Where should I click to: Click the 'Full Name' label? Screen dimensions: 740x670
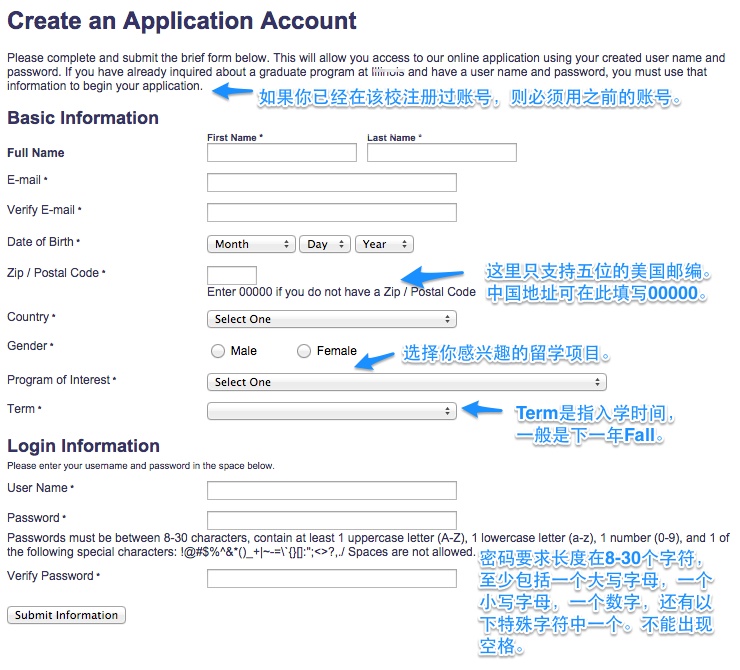(x=36, y=152)
